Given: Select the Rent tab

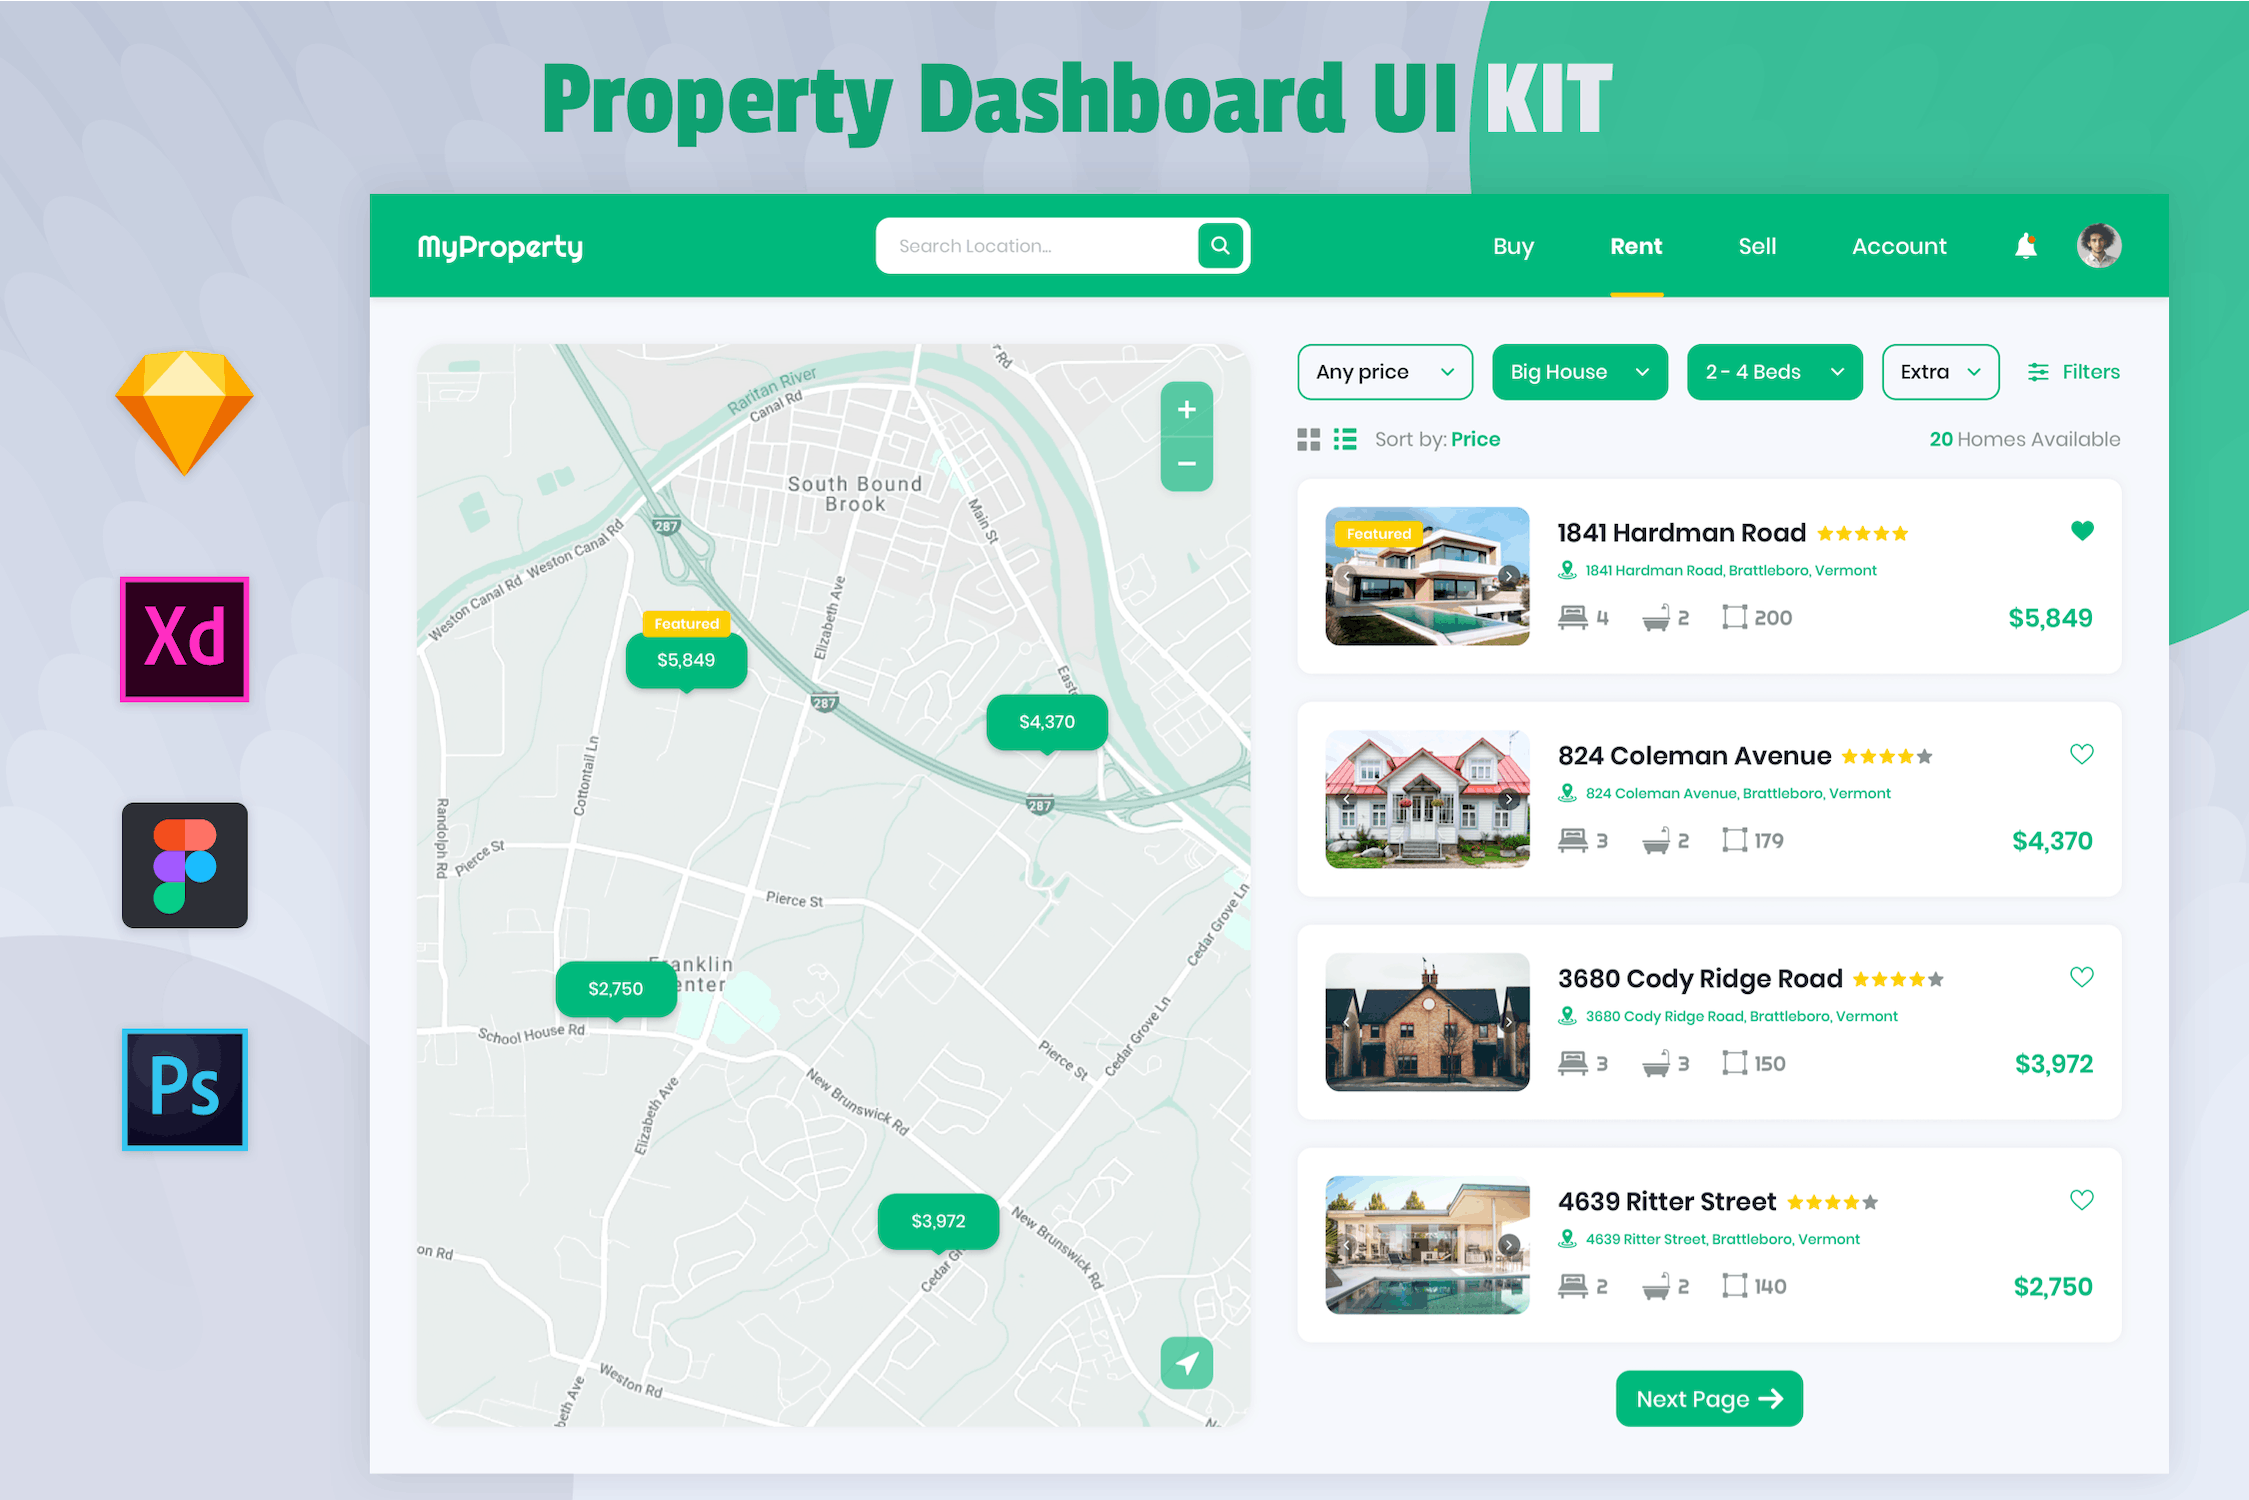Looking at the screenshot, I should [x=1636, y=246].
